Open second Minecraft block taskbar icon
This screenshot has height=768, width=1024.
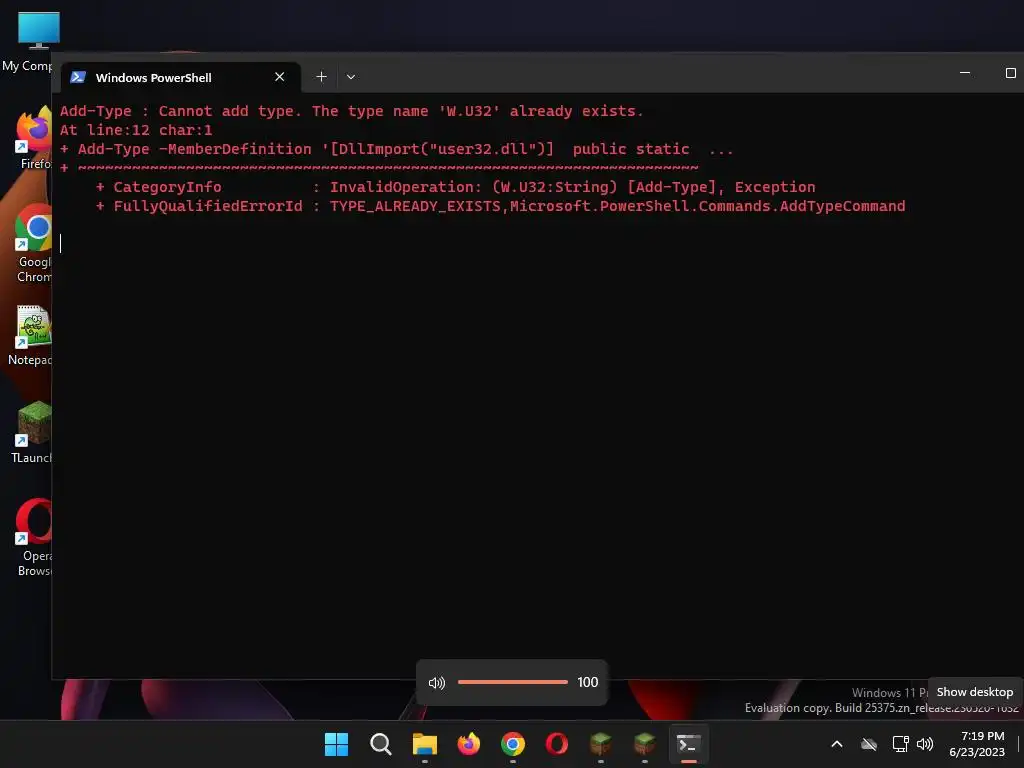pyautogui.click(x=645, y=744)
